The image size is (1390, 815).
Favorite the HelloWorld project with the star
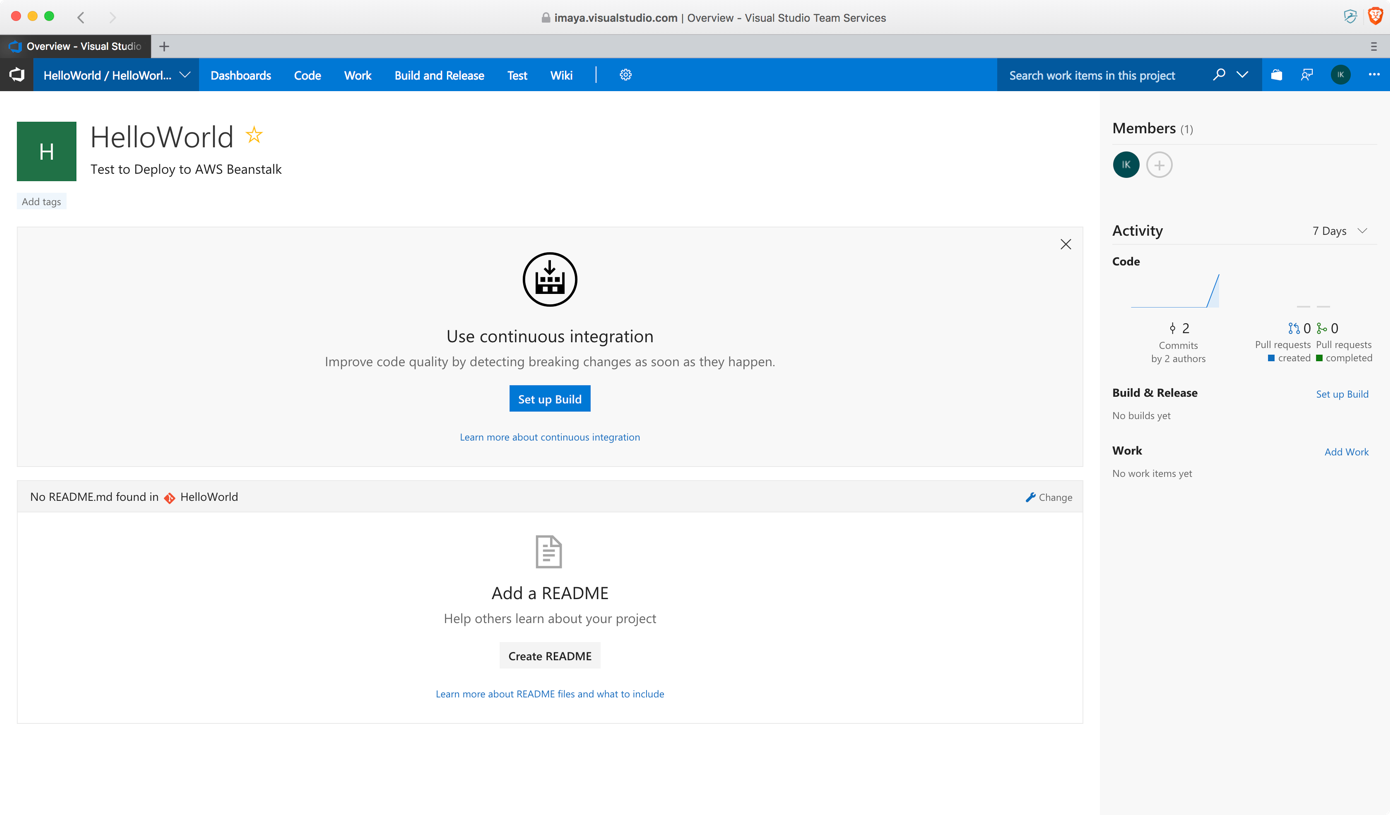click(x=254, y=135)
